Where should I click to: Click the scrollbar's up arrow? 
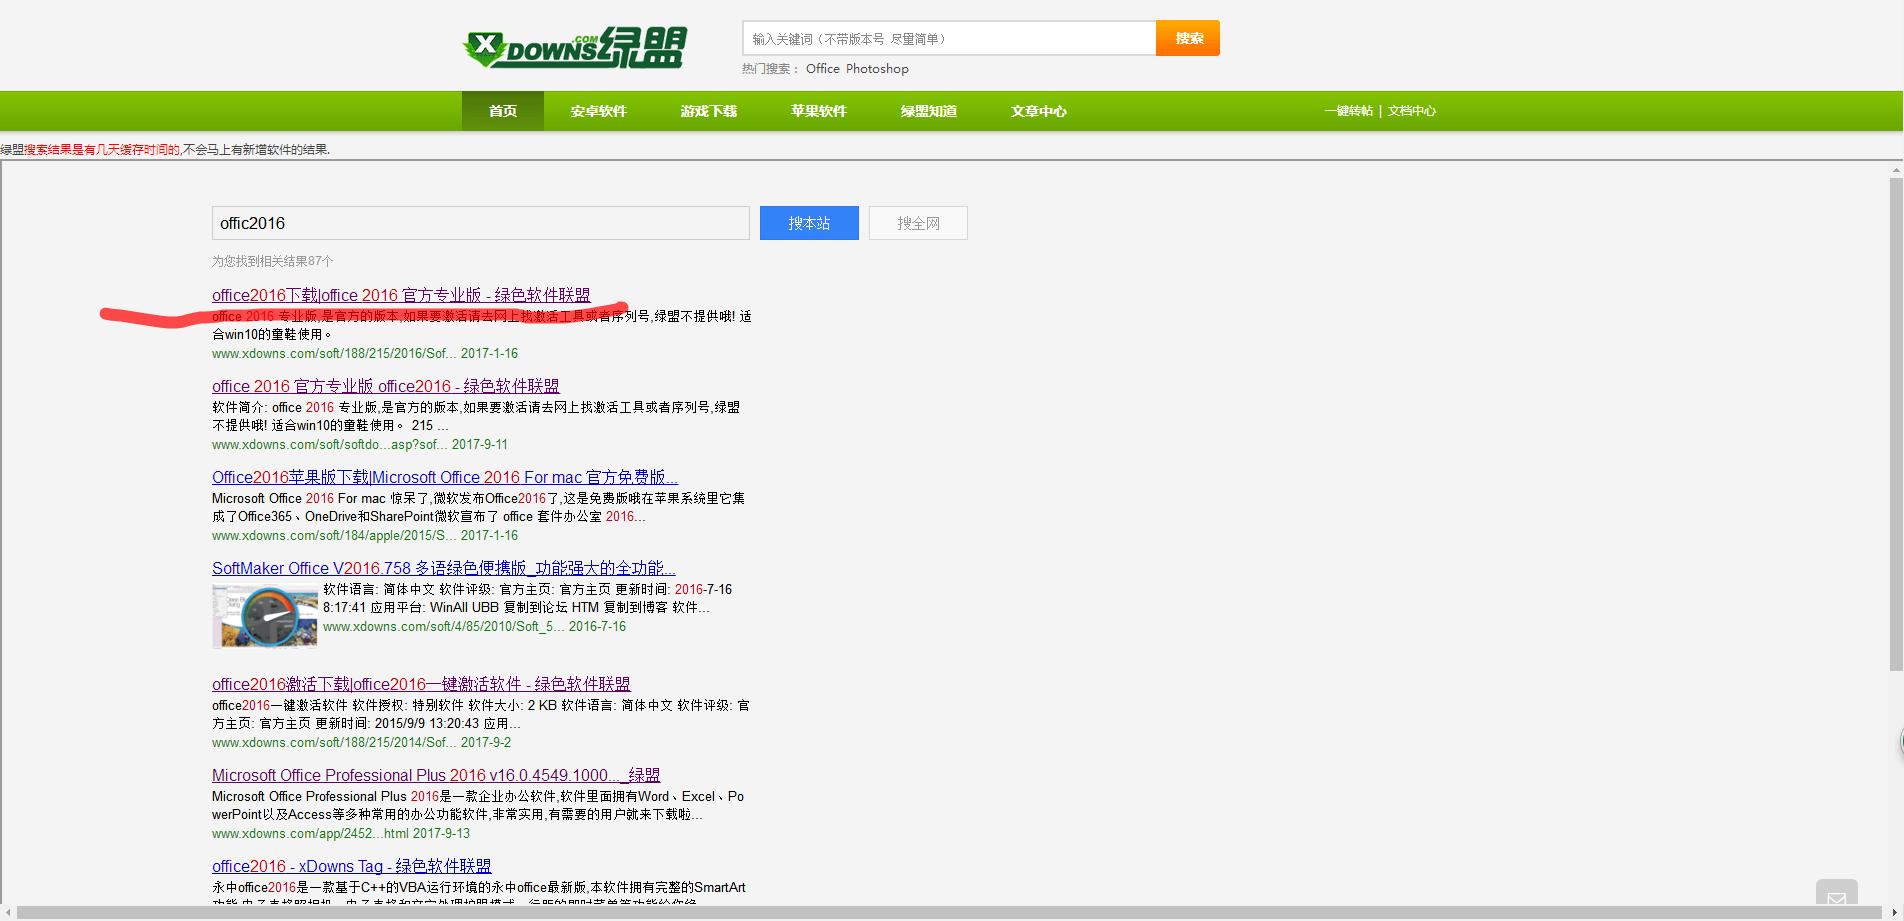click(1895, 171)
